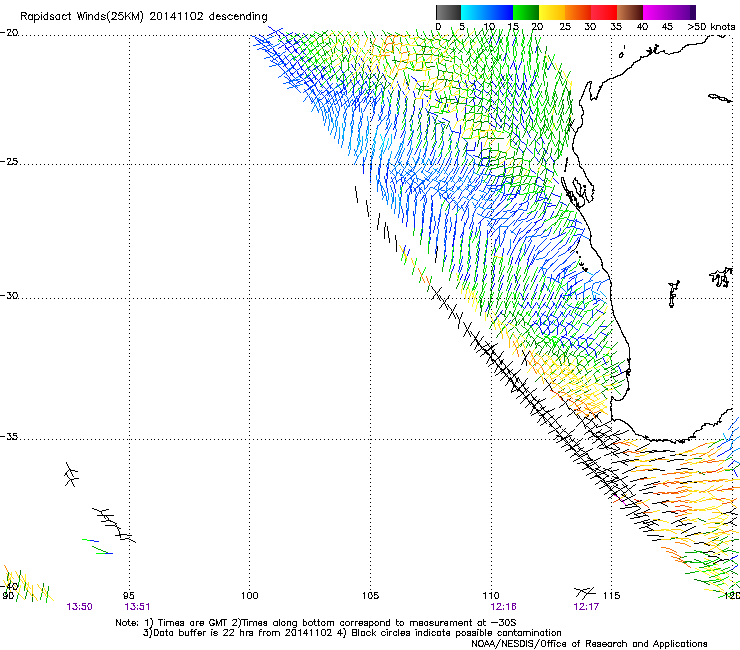
Task: Click the green 15–20 knots legend swatch
Action: point(526,12)
